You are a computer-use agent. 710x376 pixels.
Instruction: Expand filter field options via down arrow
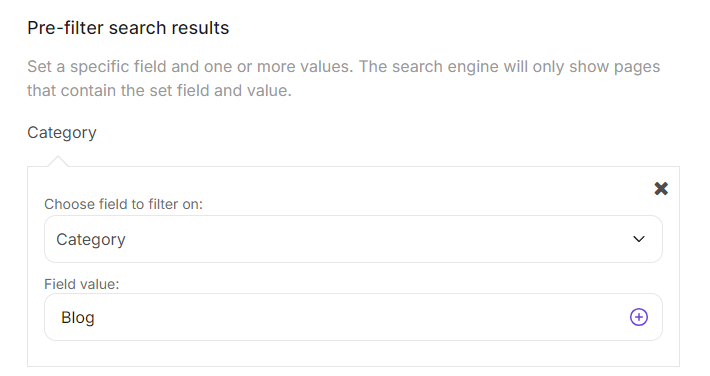[x=638, y=239]
